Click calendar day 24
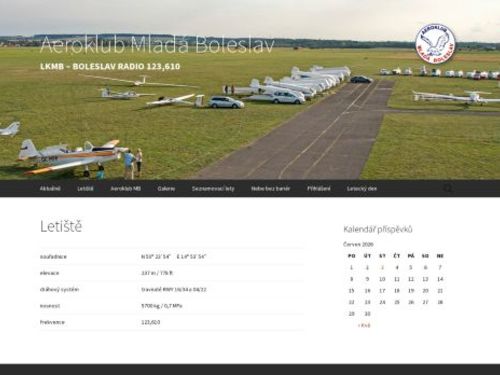 point(382,302)
